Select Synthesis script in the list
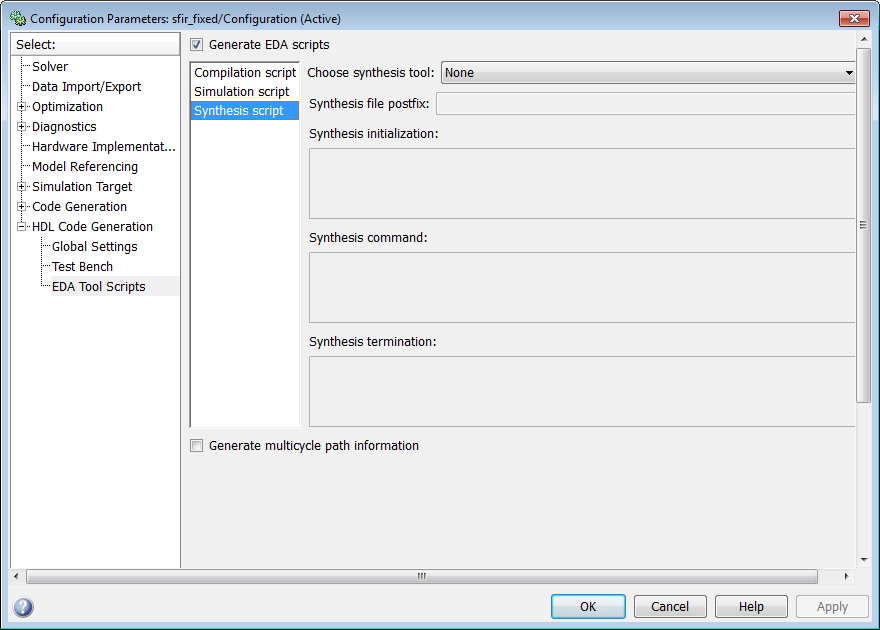Viewport: 880px width, 630px height. pyautogui.click(x=245, y=111)
